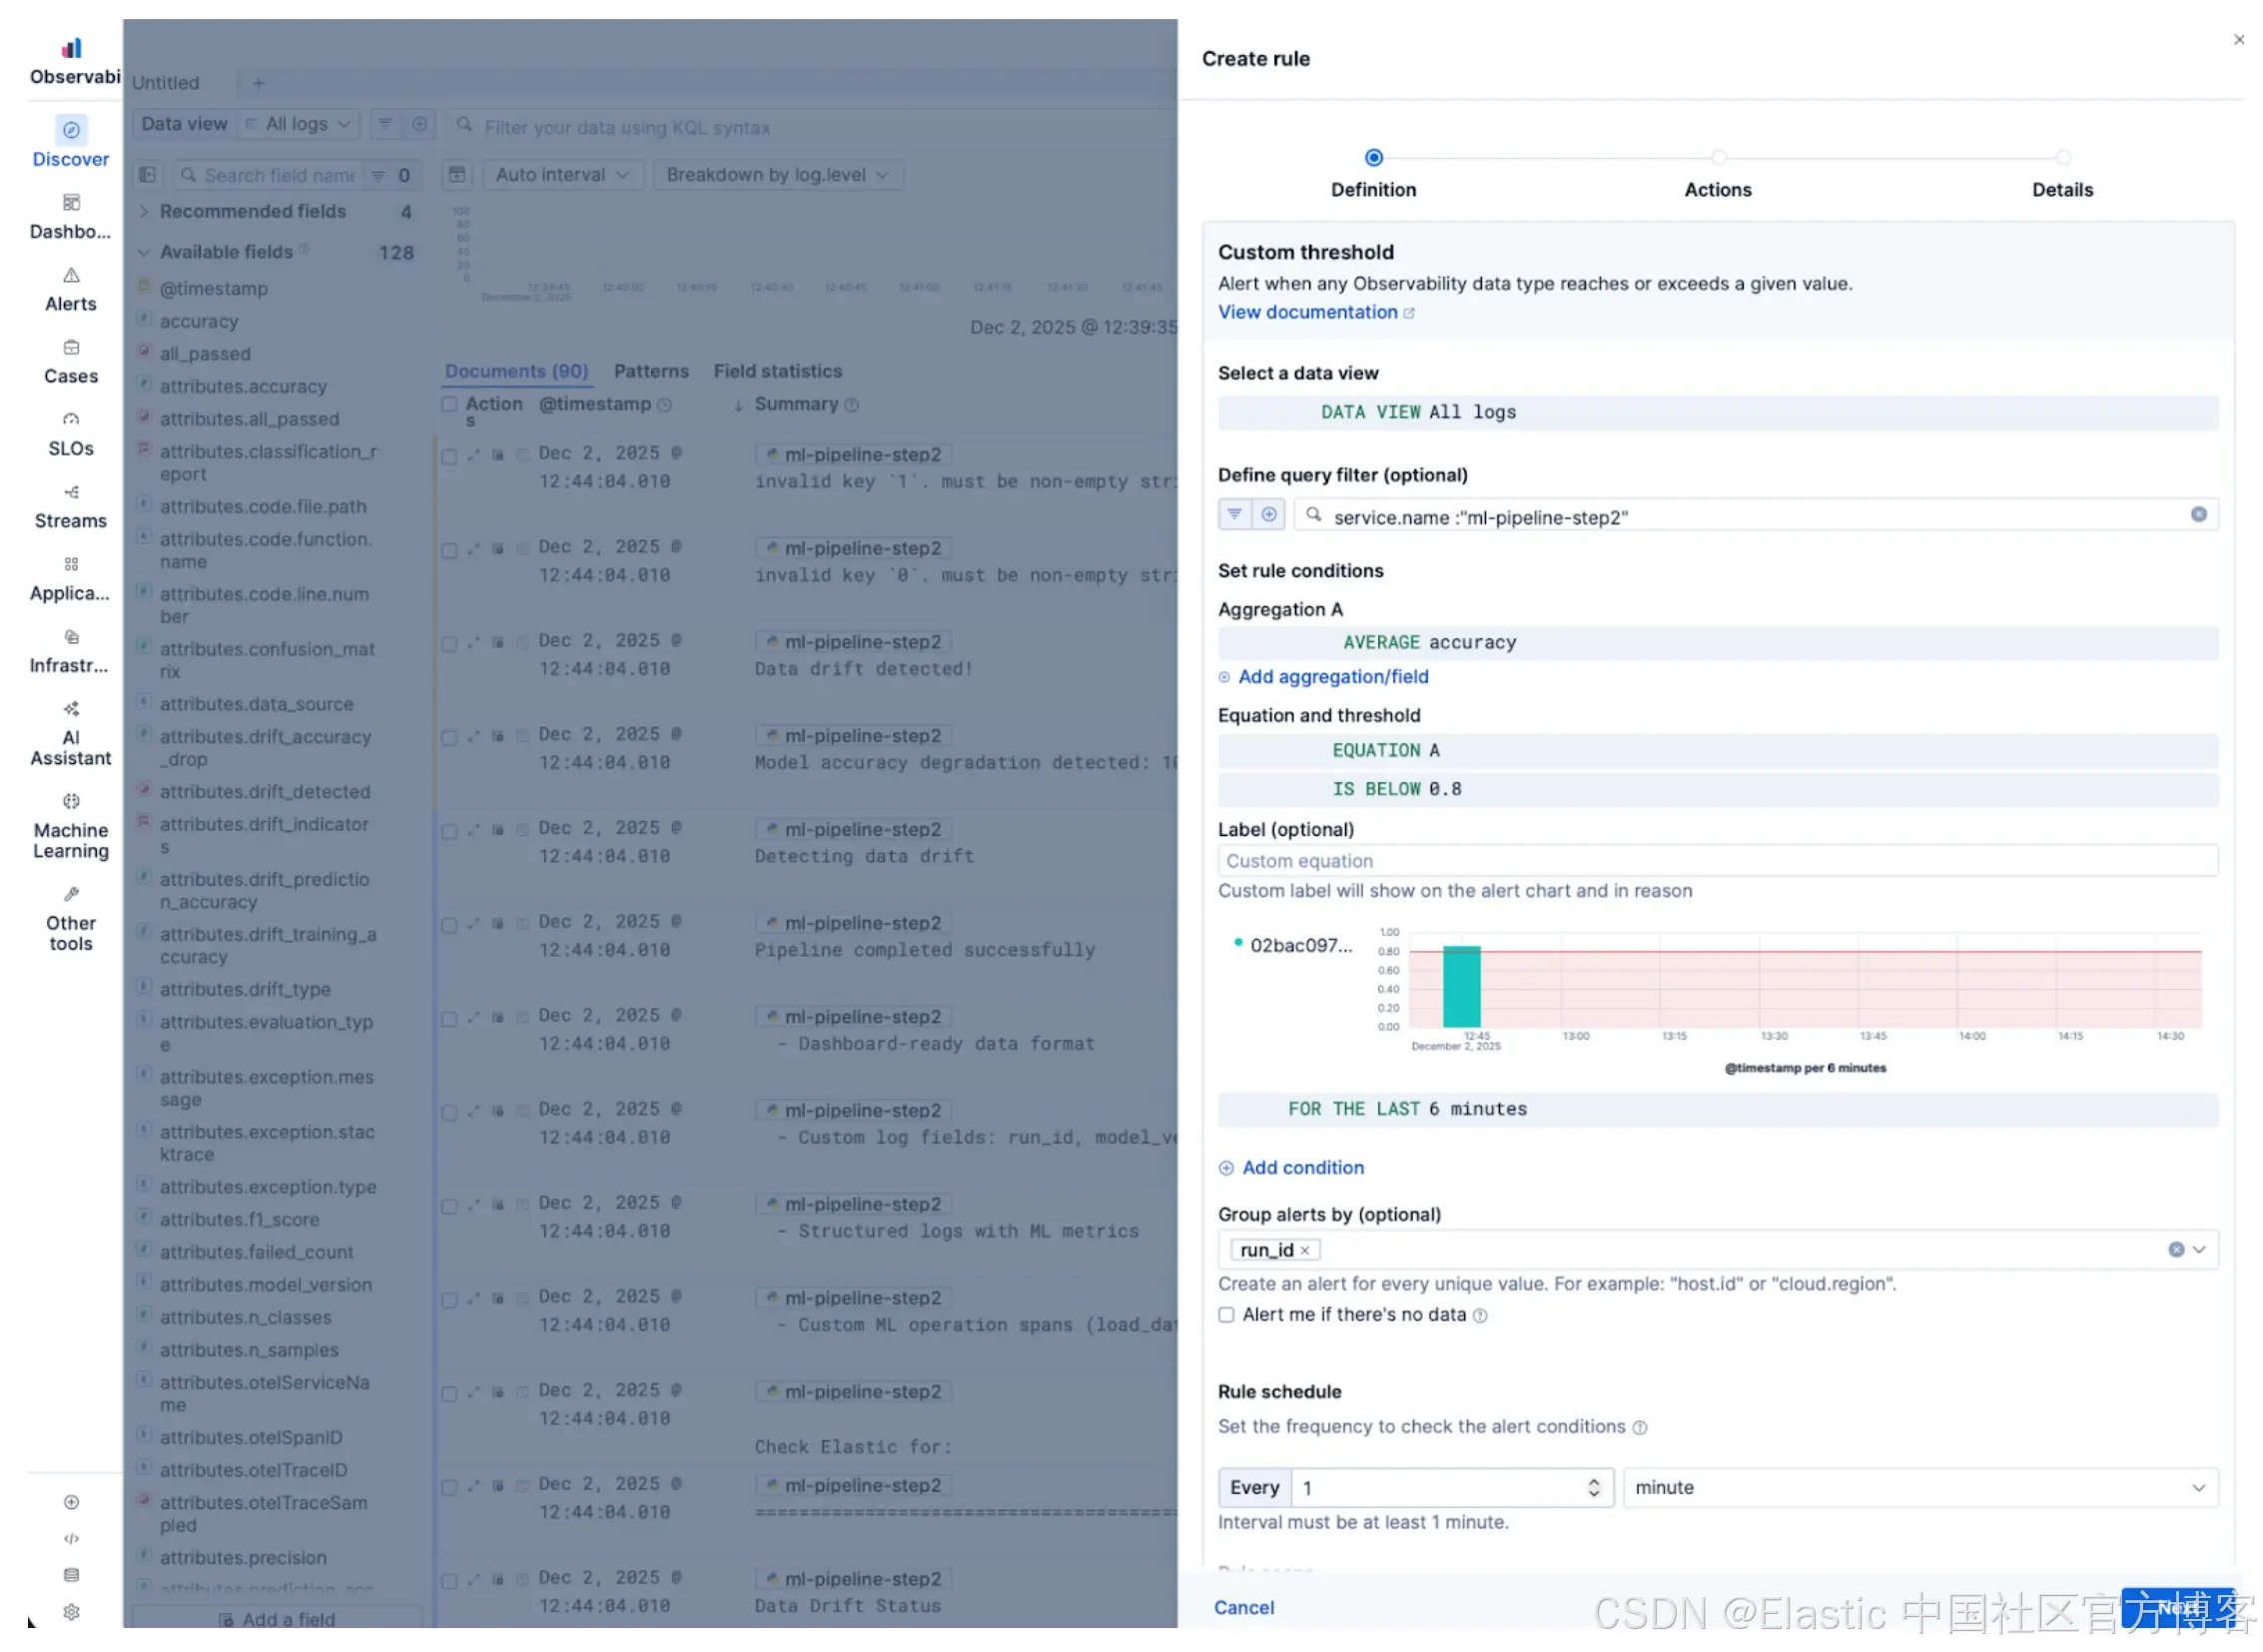Select the Definition step radio

click(x=1375, y=158)
